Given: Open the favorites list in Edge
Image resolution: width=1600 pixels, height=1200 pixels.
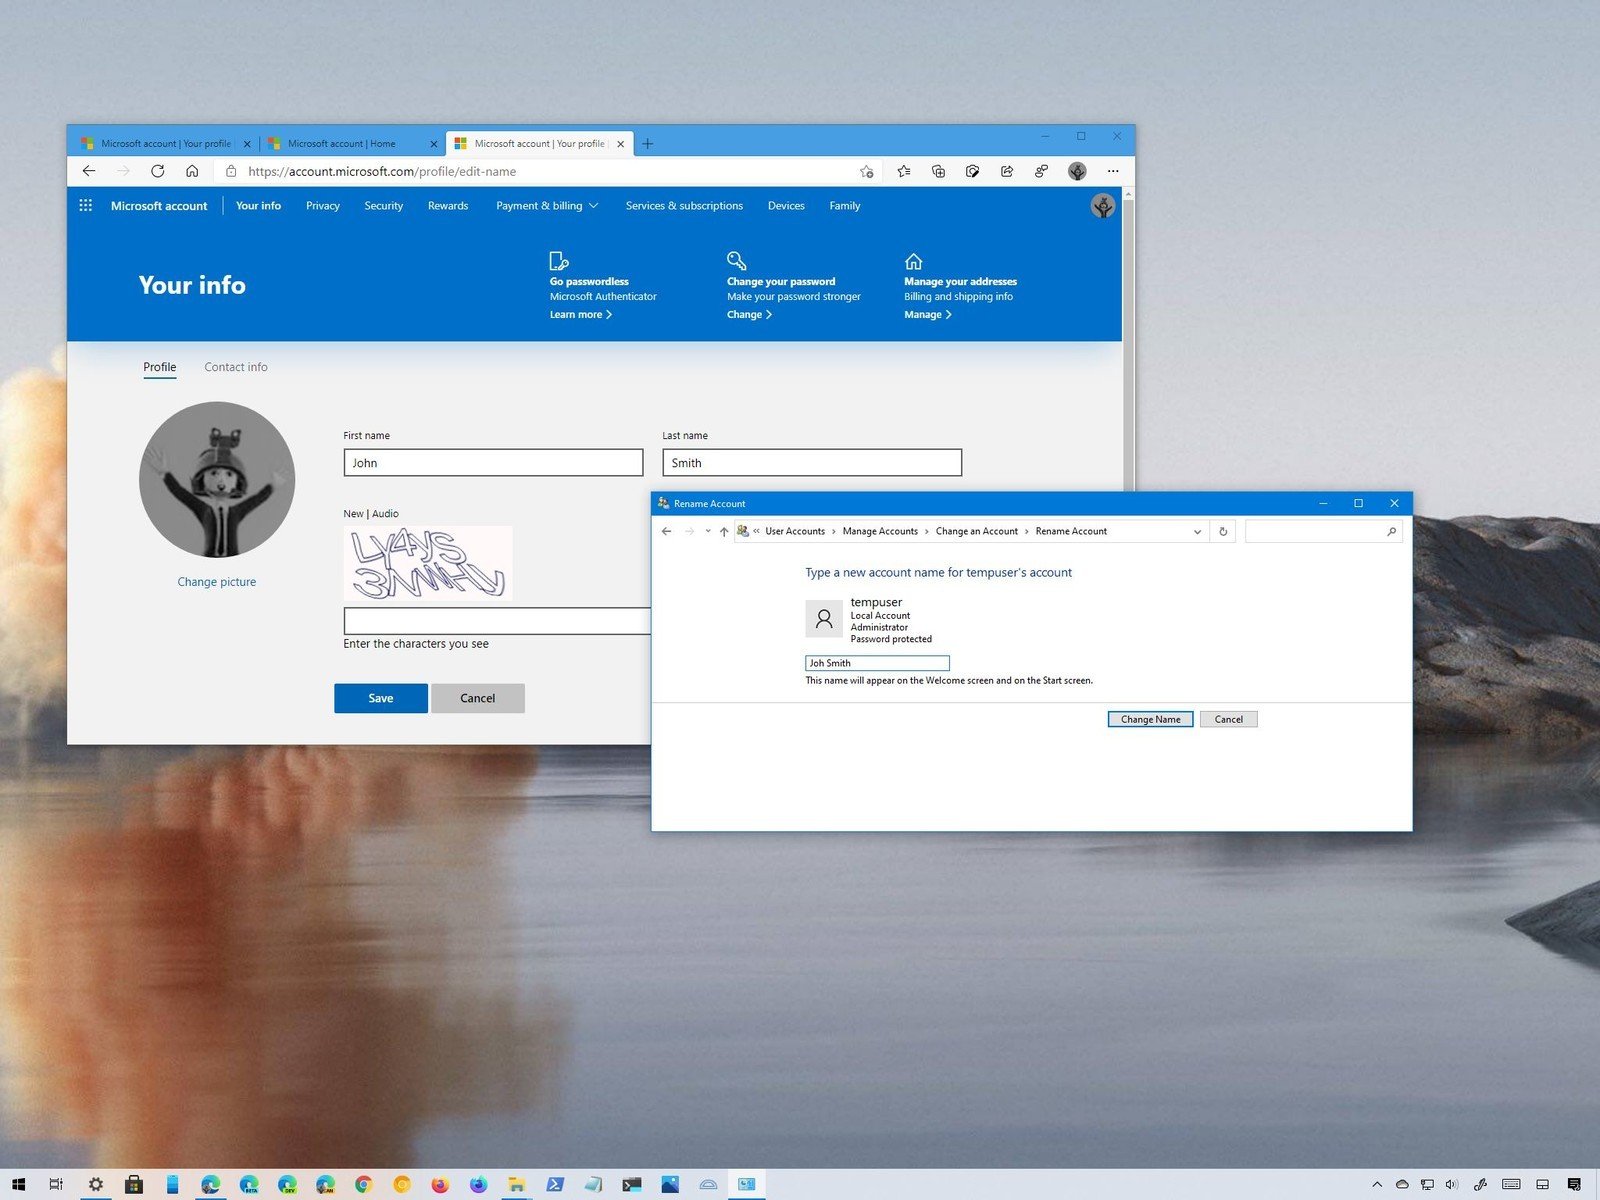Looking at the screenshot, I should pyautogui.click(x=903, y=172).
